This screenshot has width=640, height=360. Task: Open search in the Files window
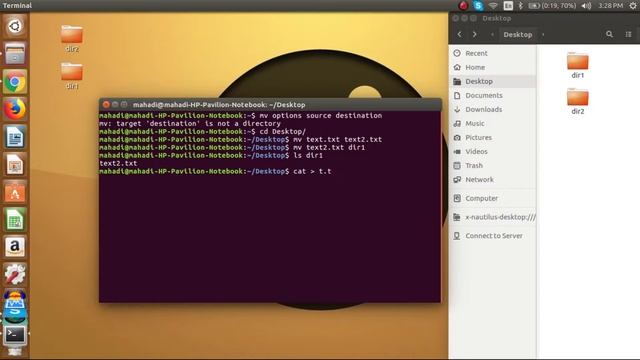point(609,34)
